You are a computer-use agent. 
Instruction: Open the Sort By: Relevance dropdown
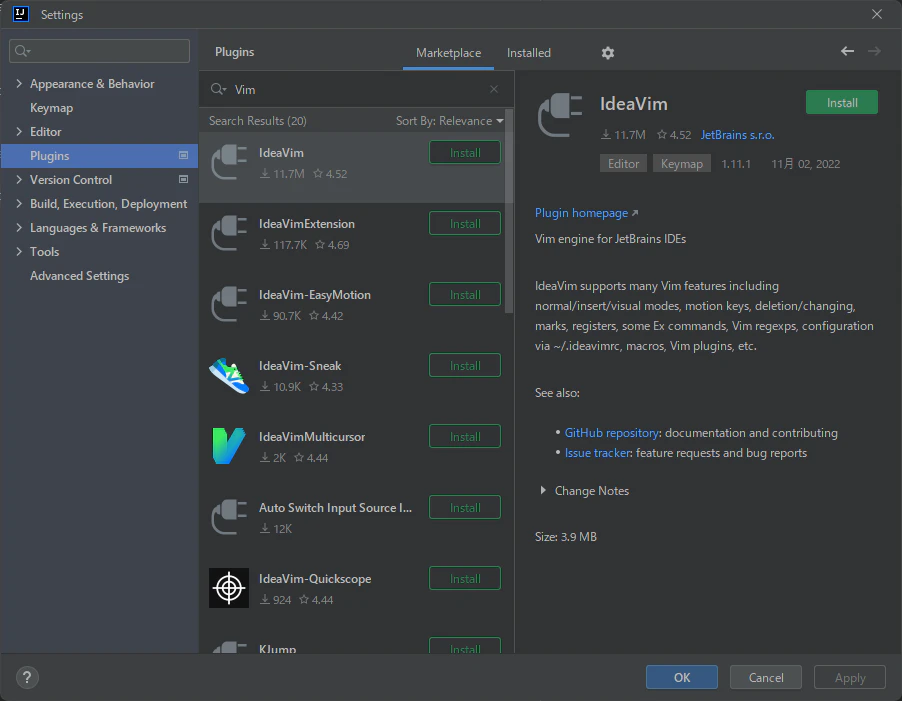[449, 121]
